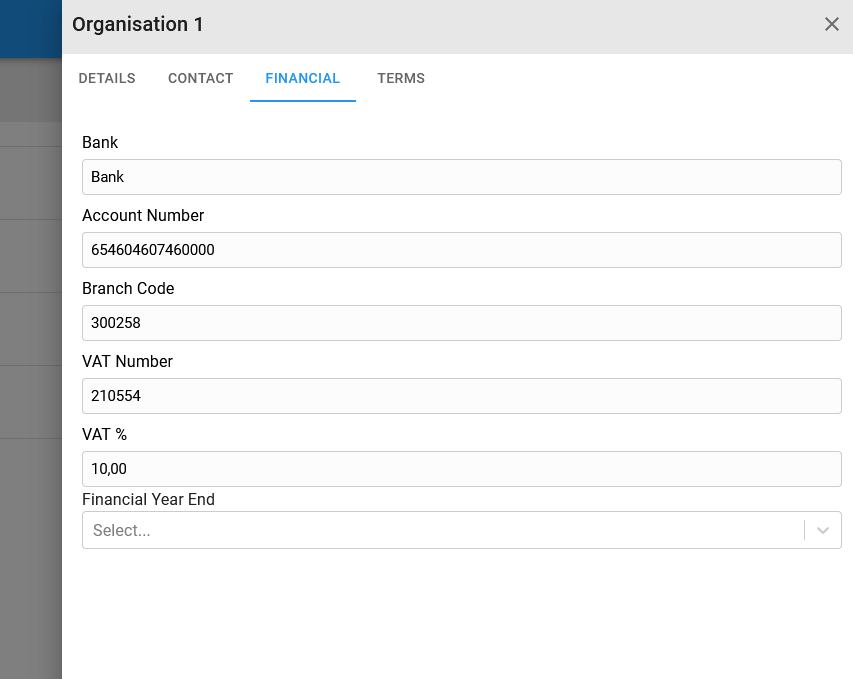Go to the Terms tab
Viewport: 853px width, 679px height.
401,78
